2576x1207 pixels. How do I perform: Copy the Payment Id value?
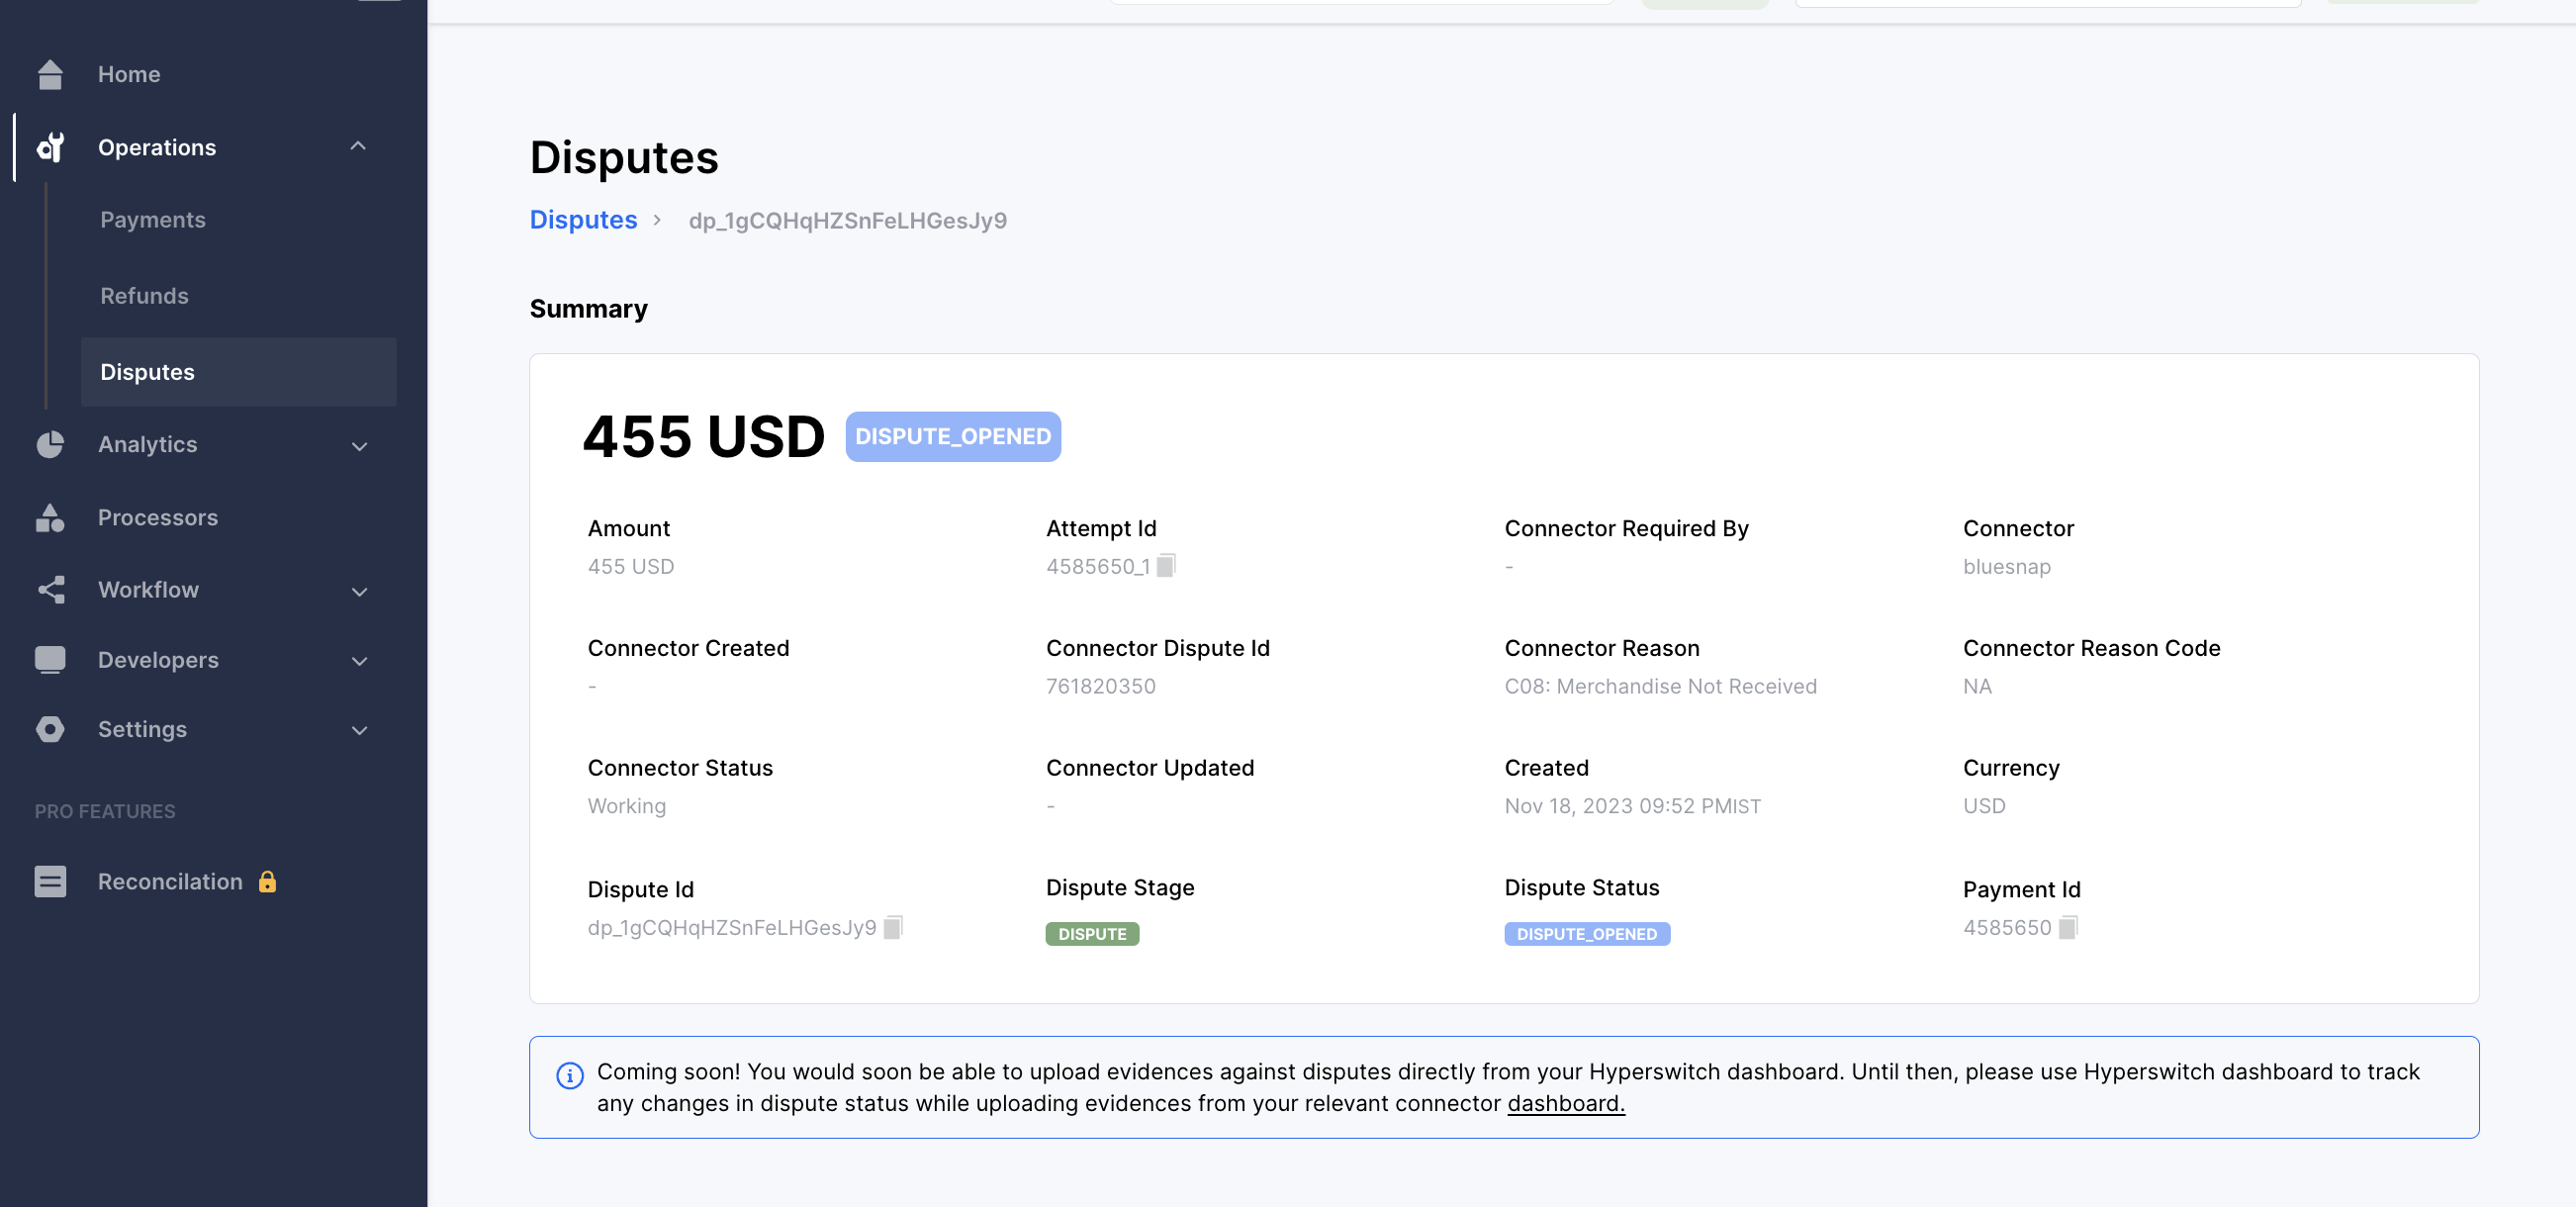pyautogui.click(x=2068, y=927)
